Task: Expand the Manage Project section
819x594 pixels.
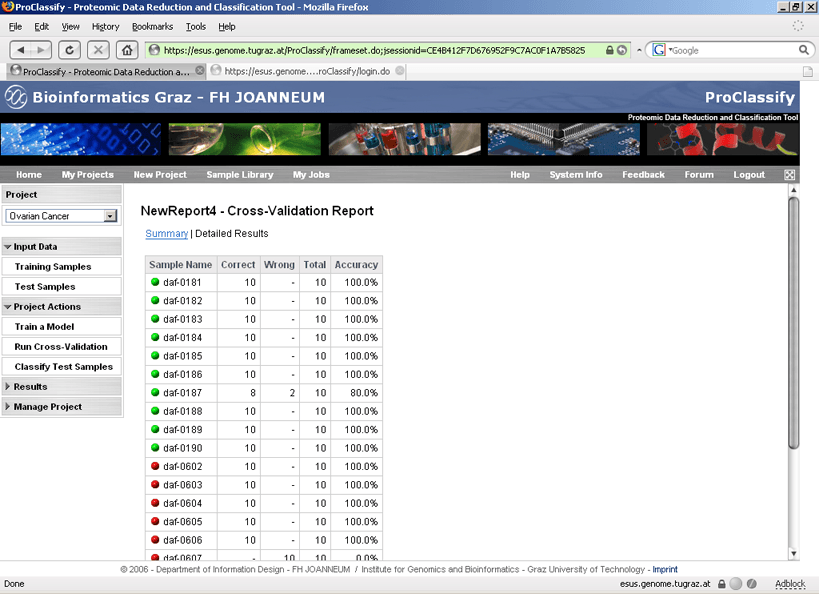Action: pos(8,407)
